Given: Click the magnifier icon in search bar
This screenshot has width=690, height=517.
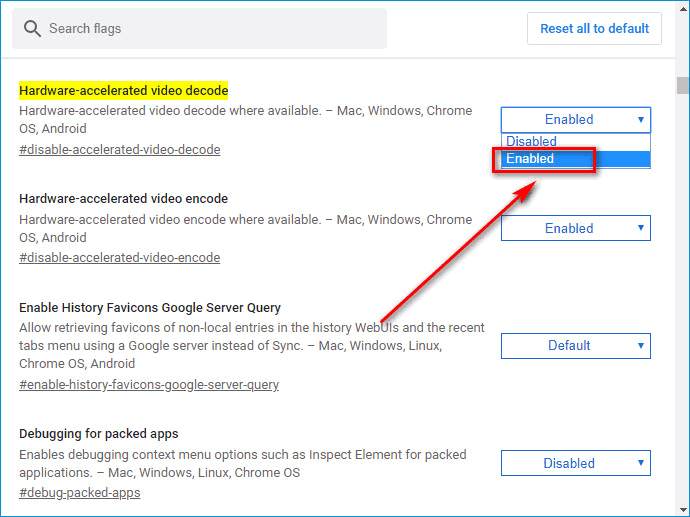Looking at the screenshot, I should tap(31, 29).
